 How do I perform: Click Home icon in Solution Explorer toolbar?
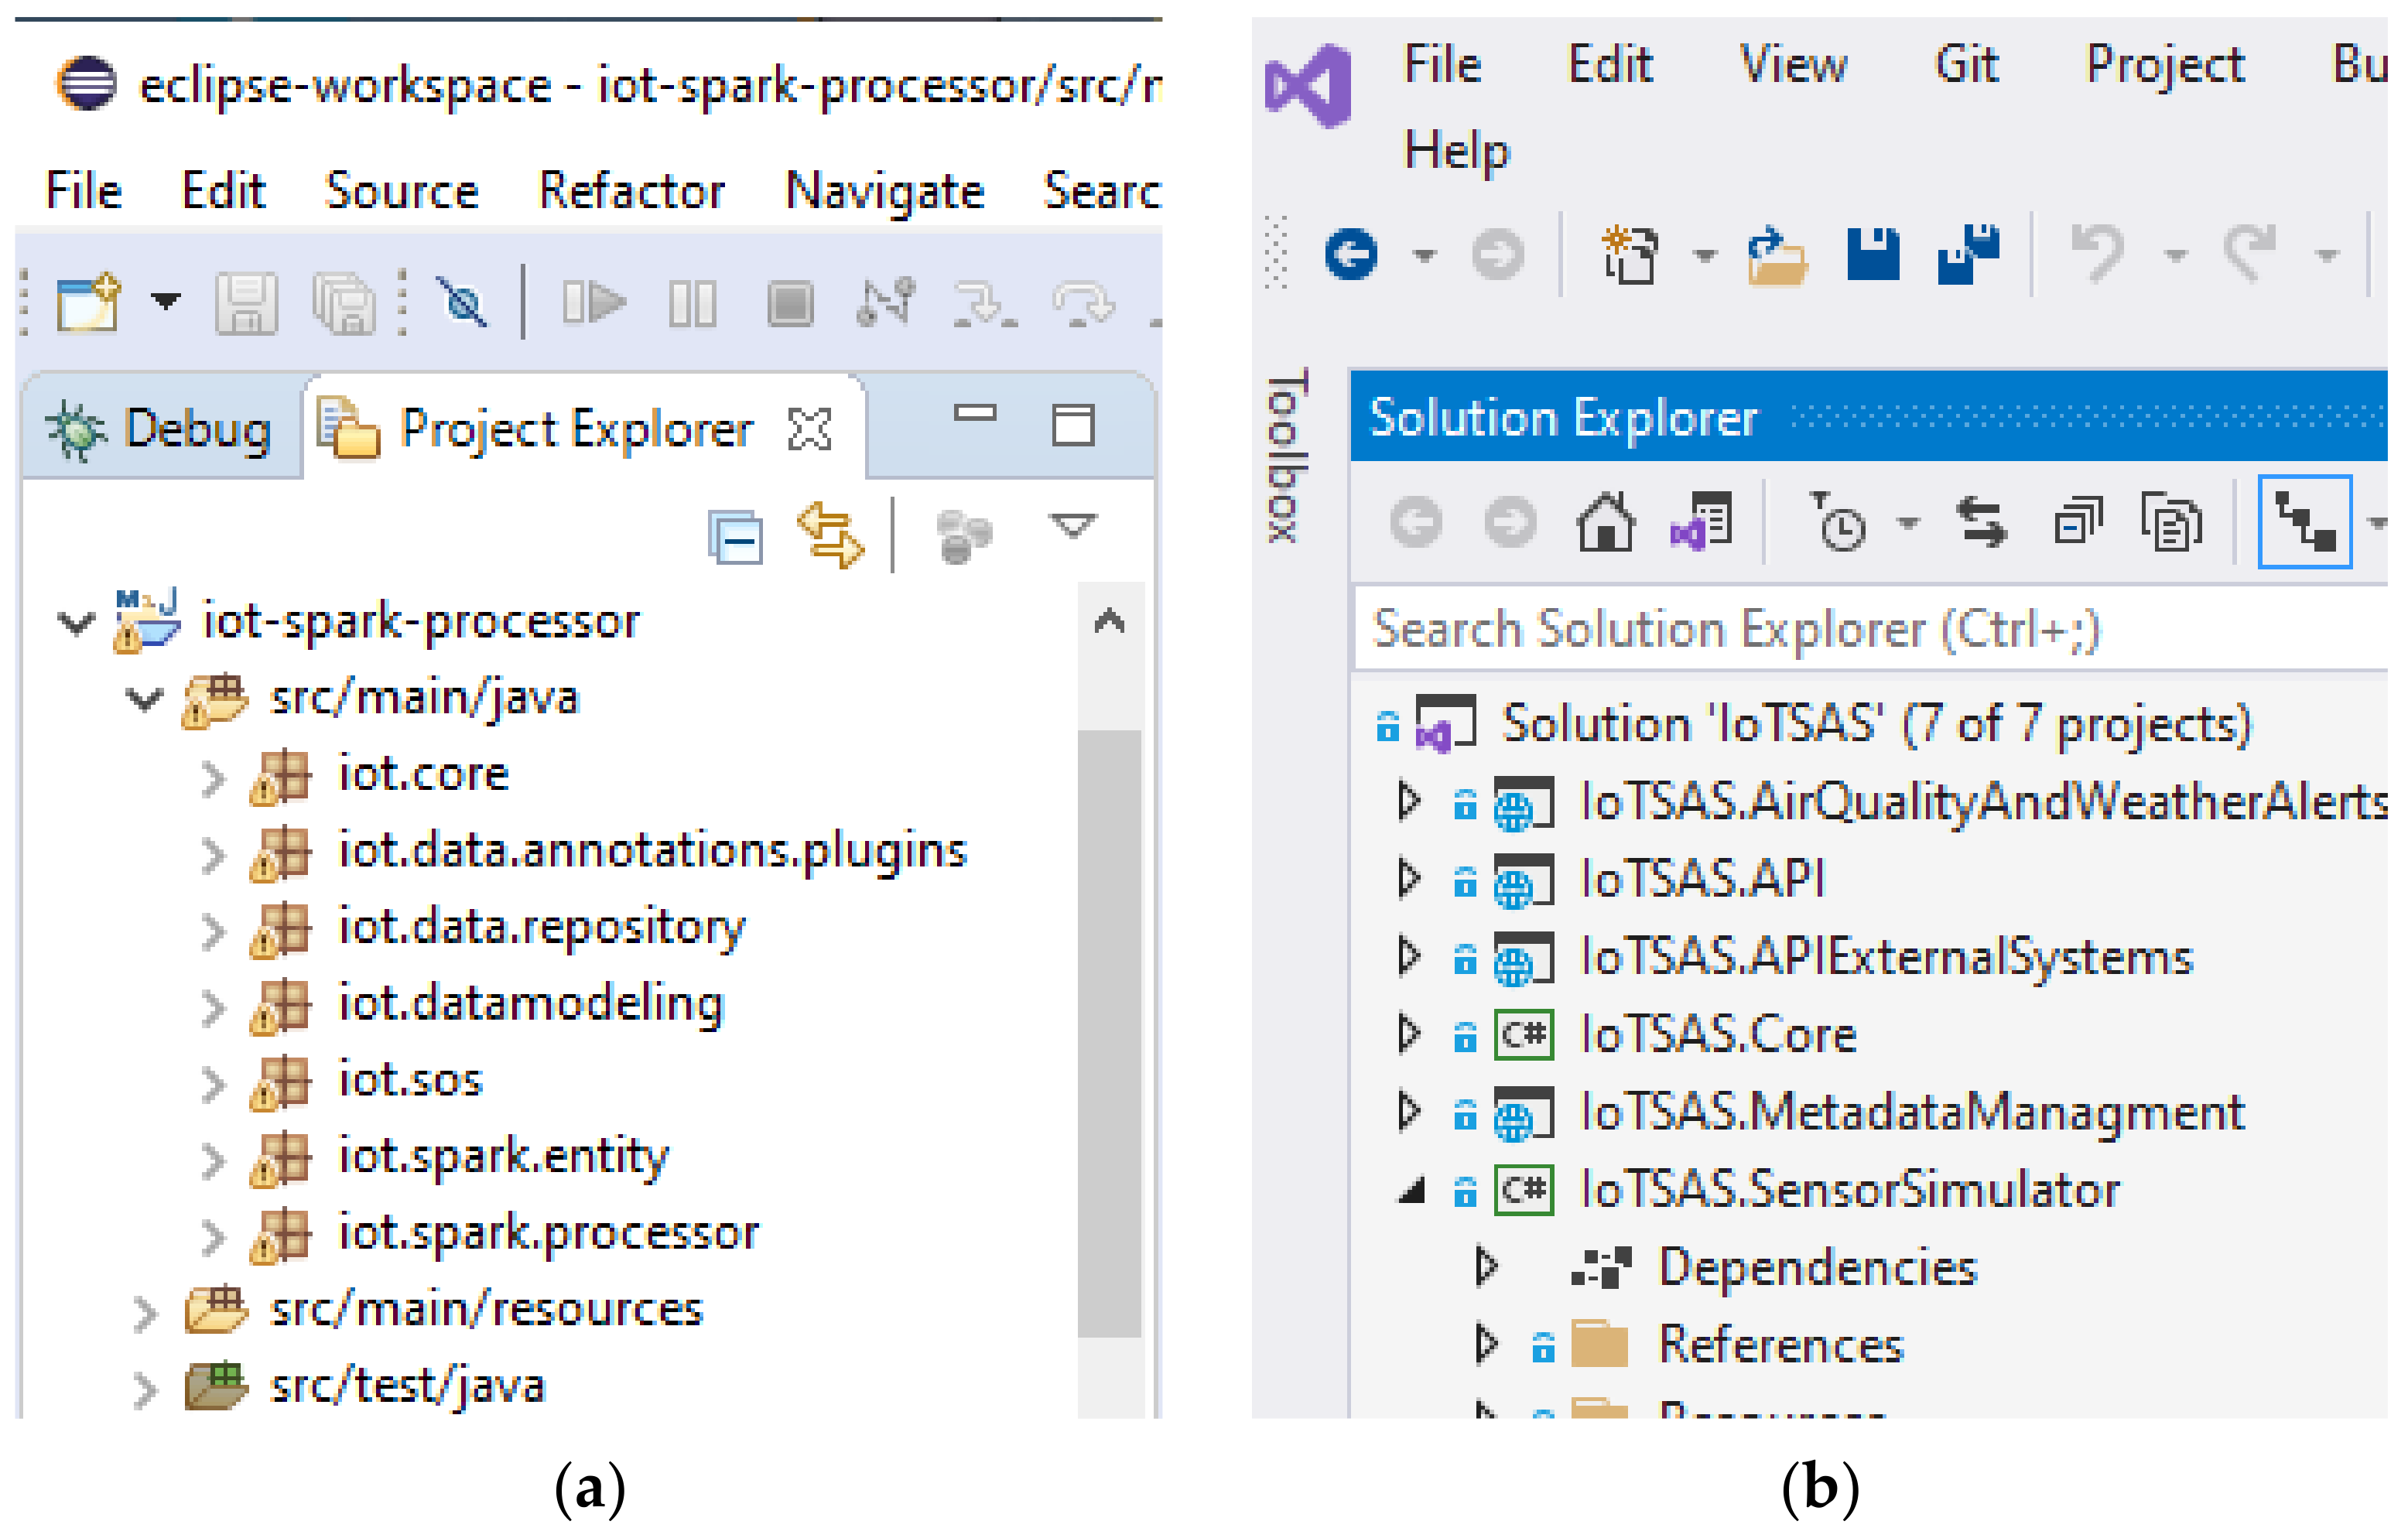(x=1605, y=522)
